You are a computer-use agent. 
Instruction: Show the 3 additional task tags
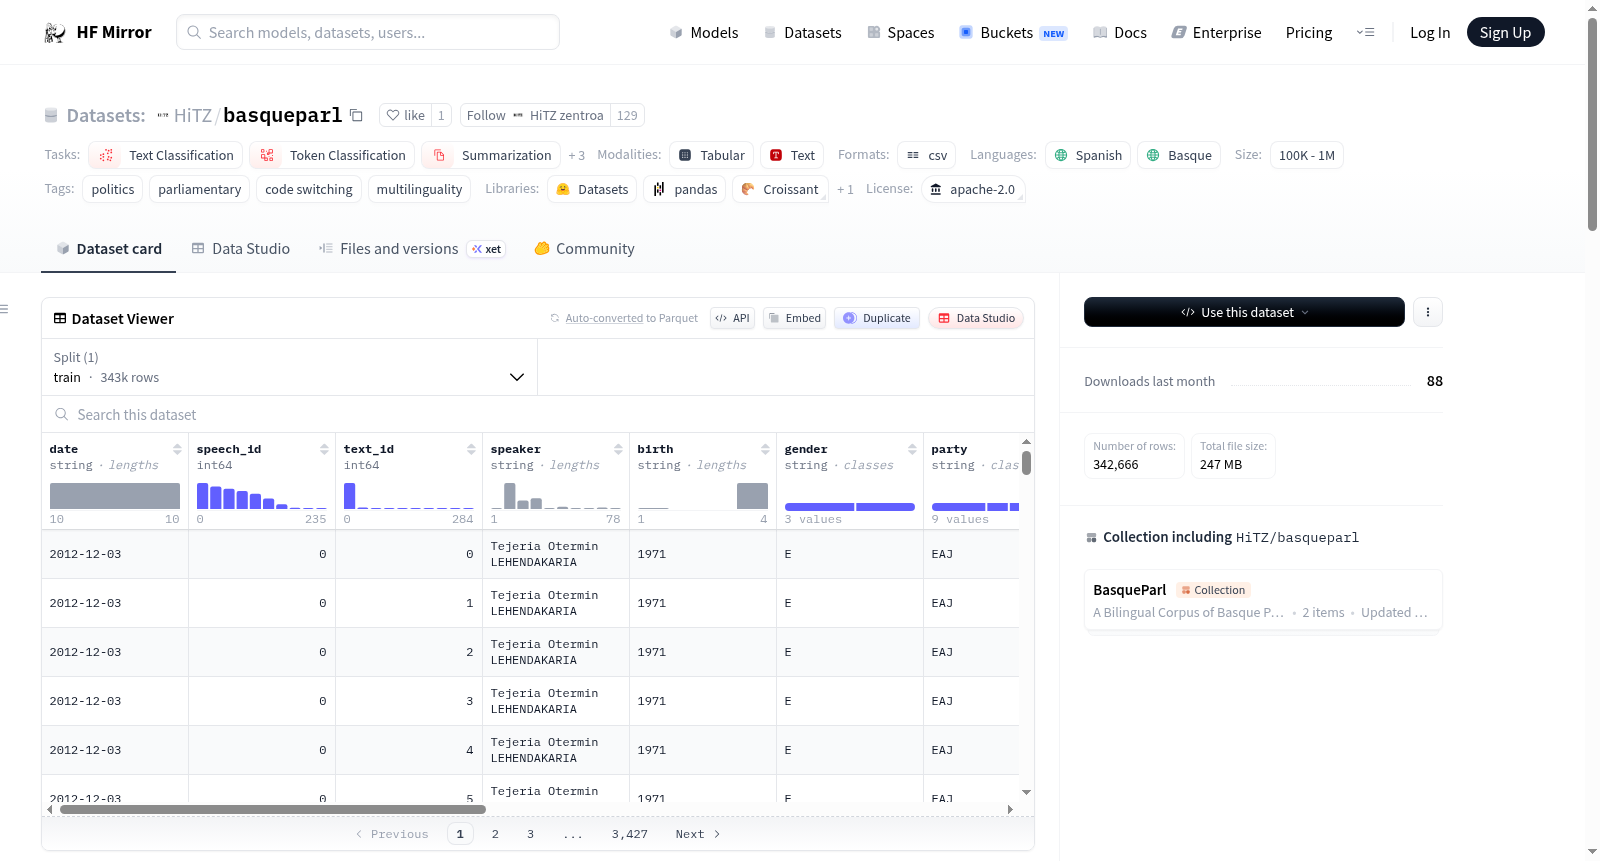tap(577, 155)
